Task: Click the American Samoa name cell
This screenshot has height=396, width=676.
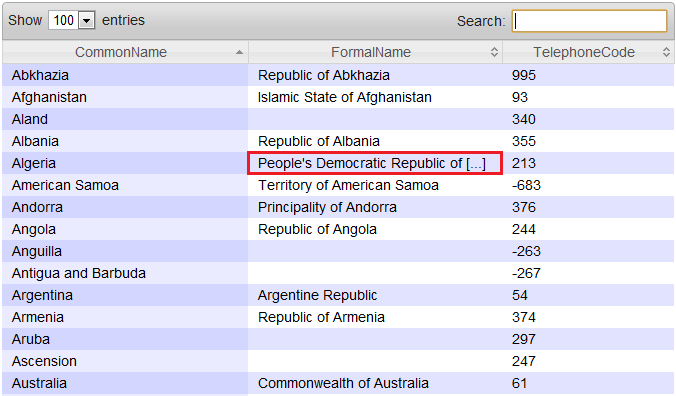Action: tap(125, 185)
